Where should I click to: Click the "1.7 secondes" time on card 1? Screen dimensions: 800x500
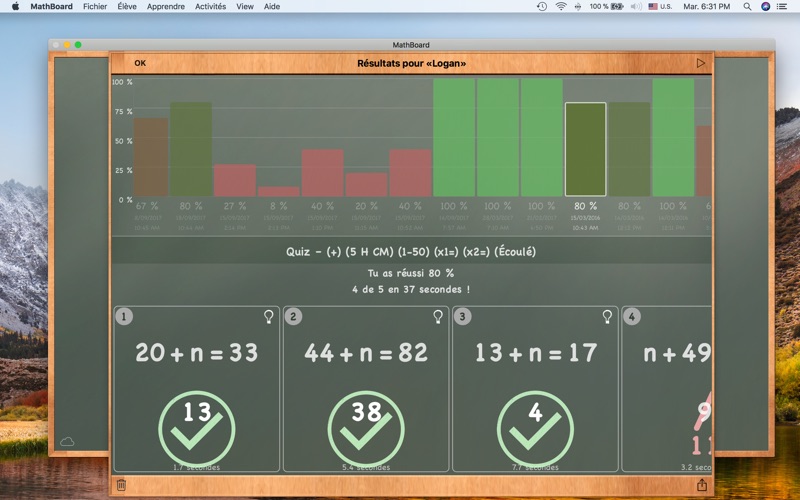[196, 467]
